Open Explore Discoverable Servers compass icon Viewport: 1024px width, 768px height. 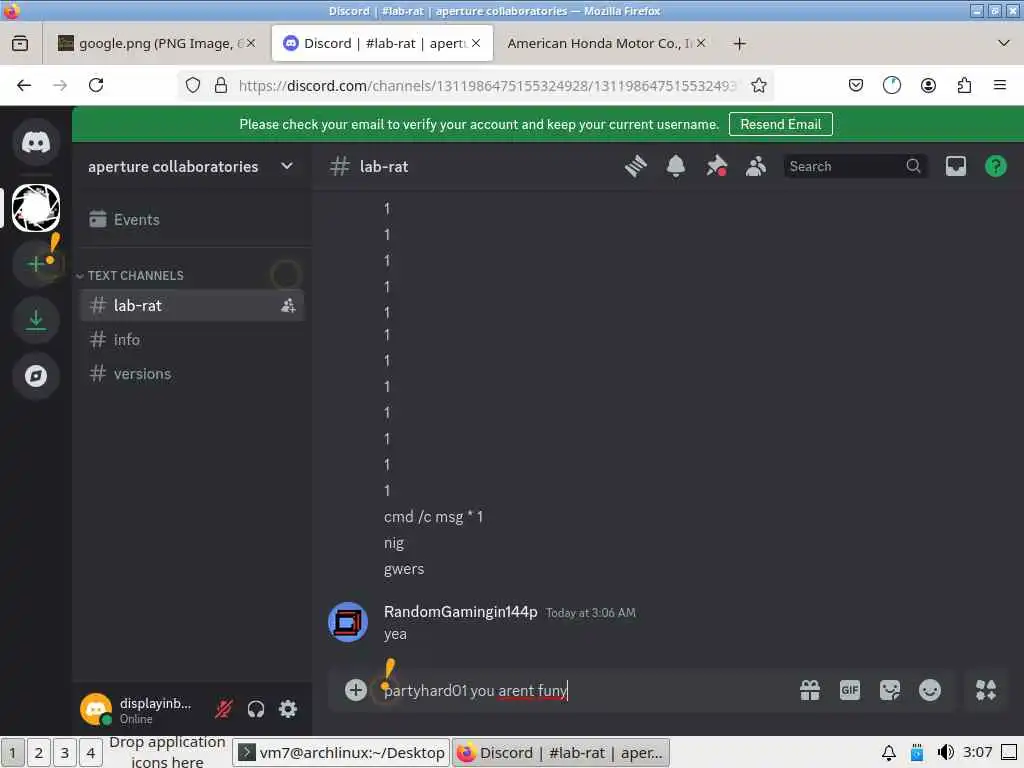(36, 376)
